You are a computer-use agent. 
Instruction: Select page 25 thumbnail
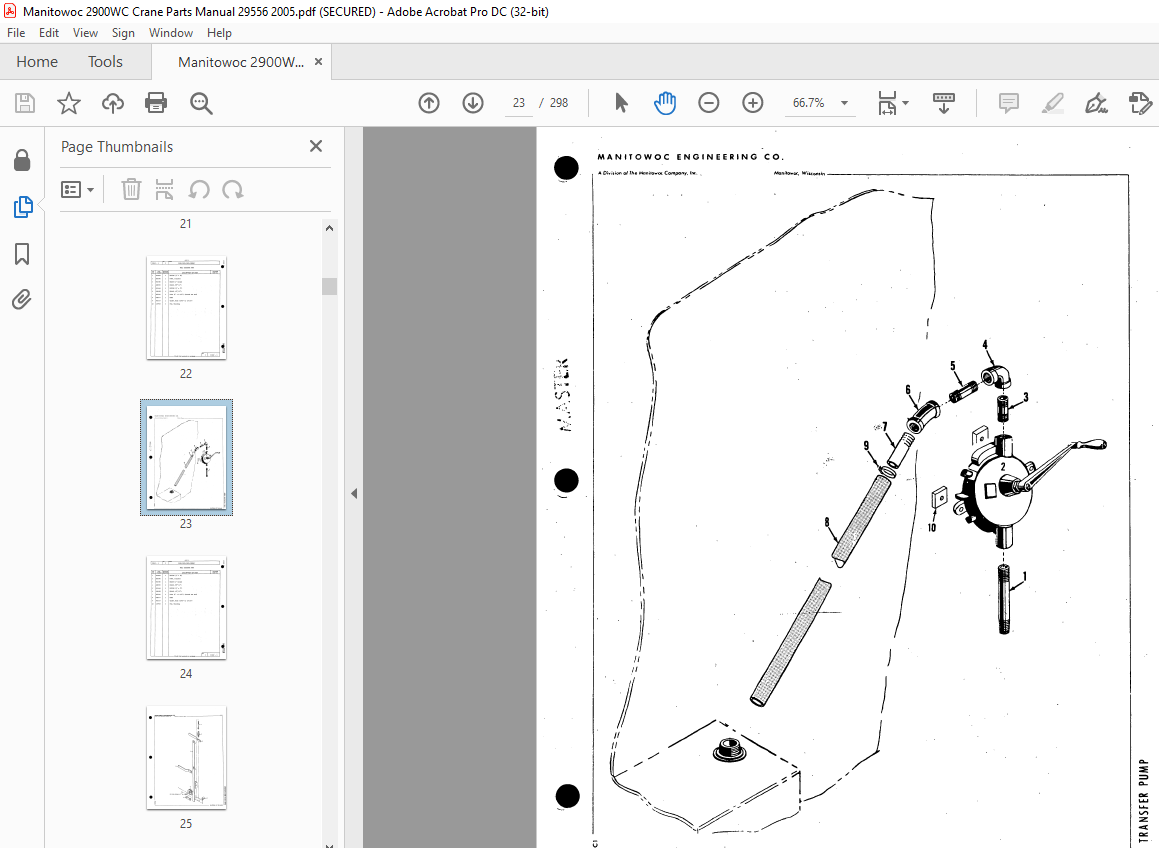point(186,758)
